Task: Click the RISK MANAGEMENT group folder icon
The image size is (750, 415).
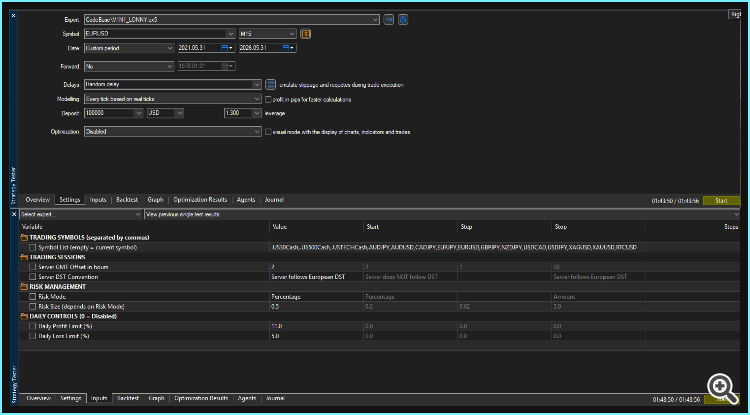Action: coord(24,287)
